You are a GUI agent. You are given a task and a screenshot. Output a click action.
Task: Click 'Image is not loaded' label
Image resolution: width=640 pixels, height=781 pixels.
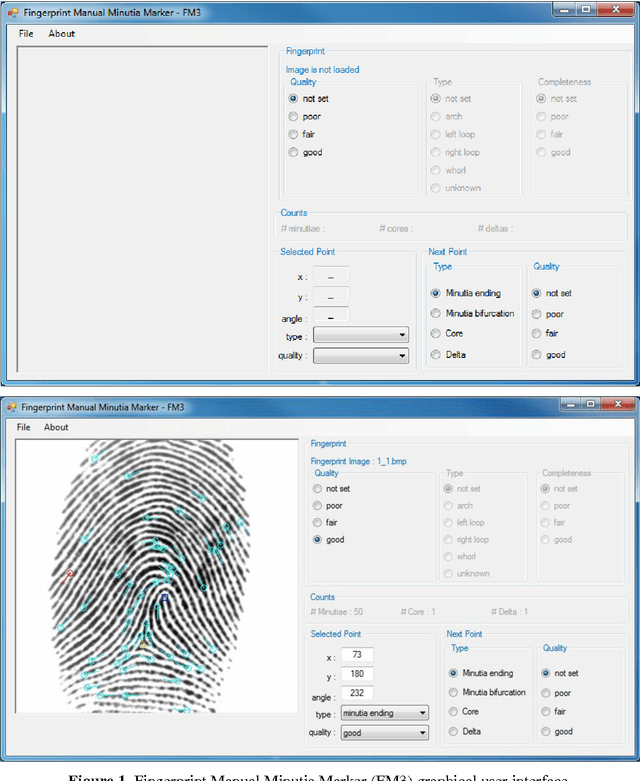click(x=322, y=70)
